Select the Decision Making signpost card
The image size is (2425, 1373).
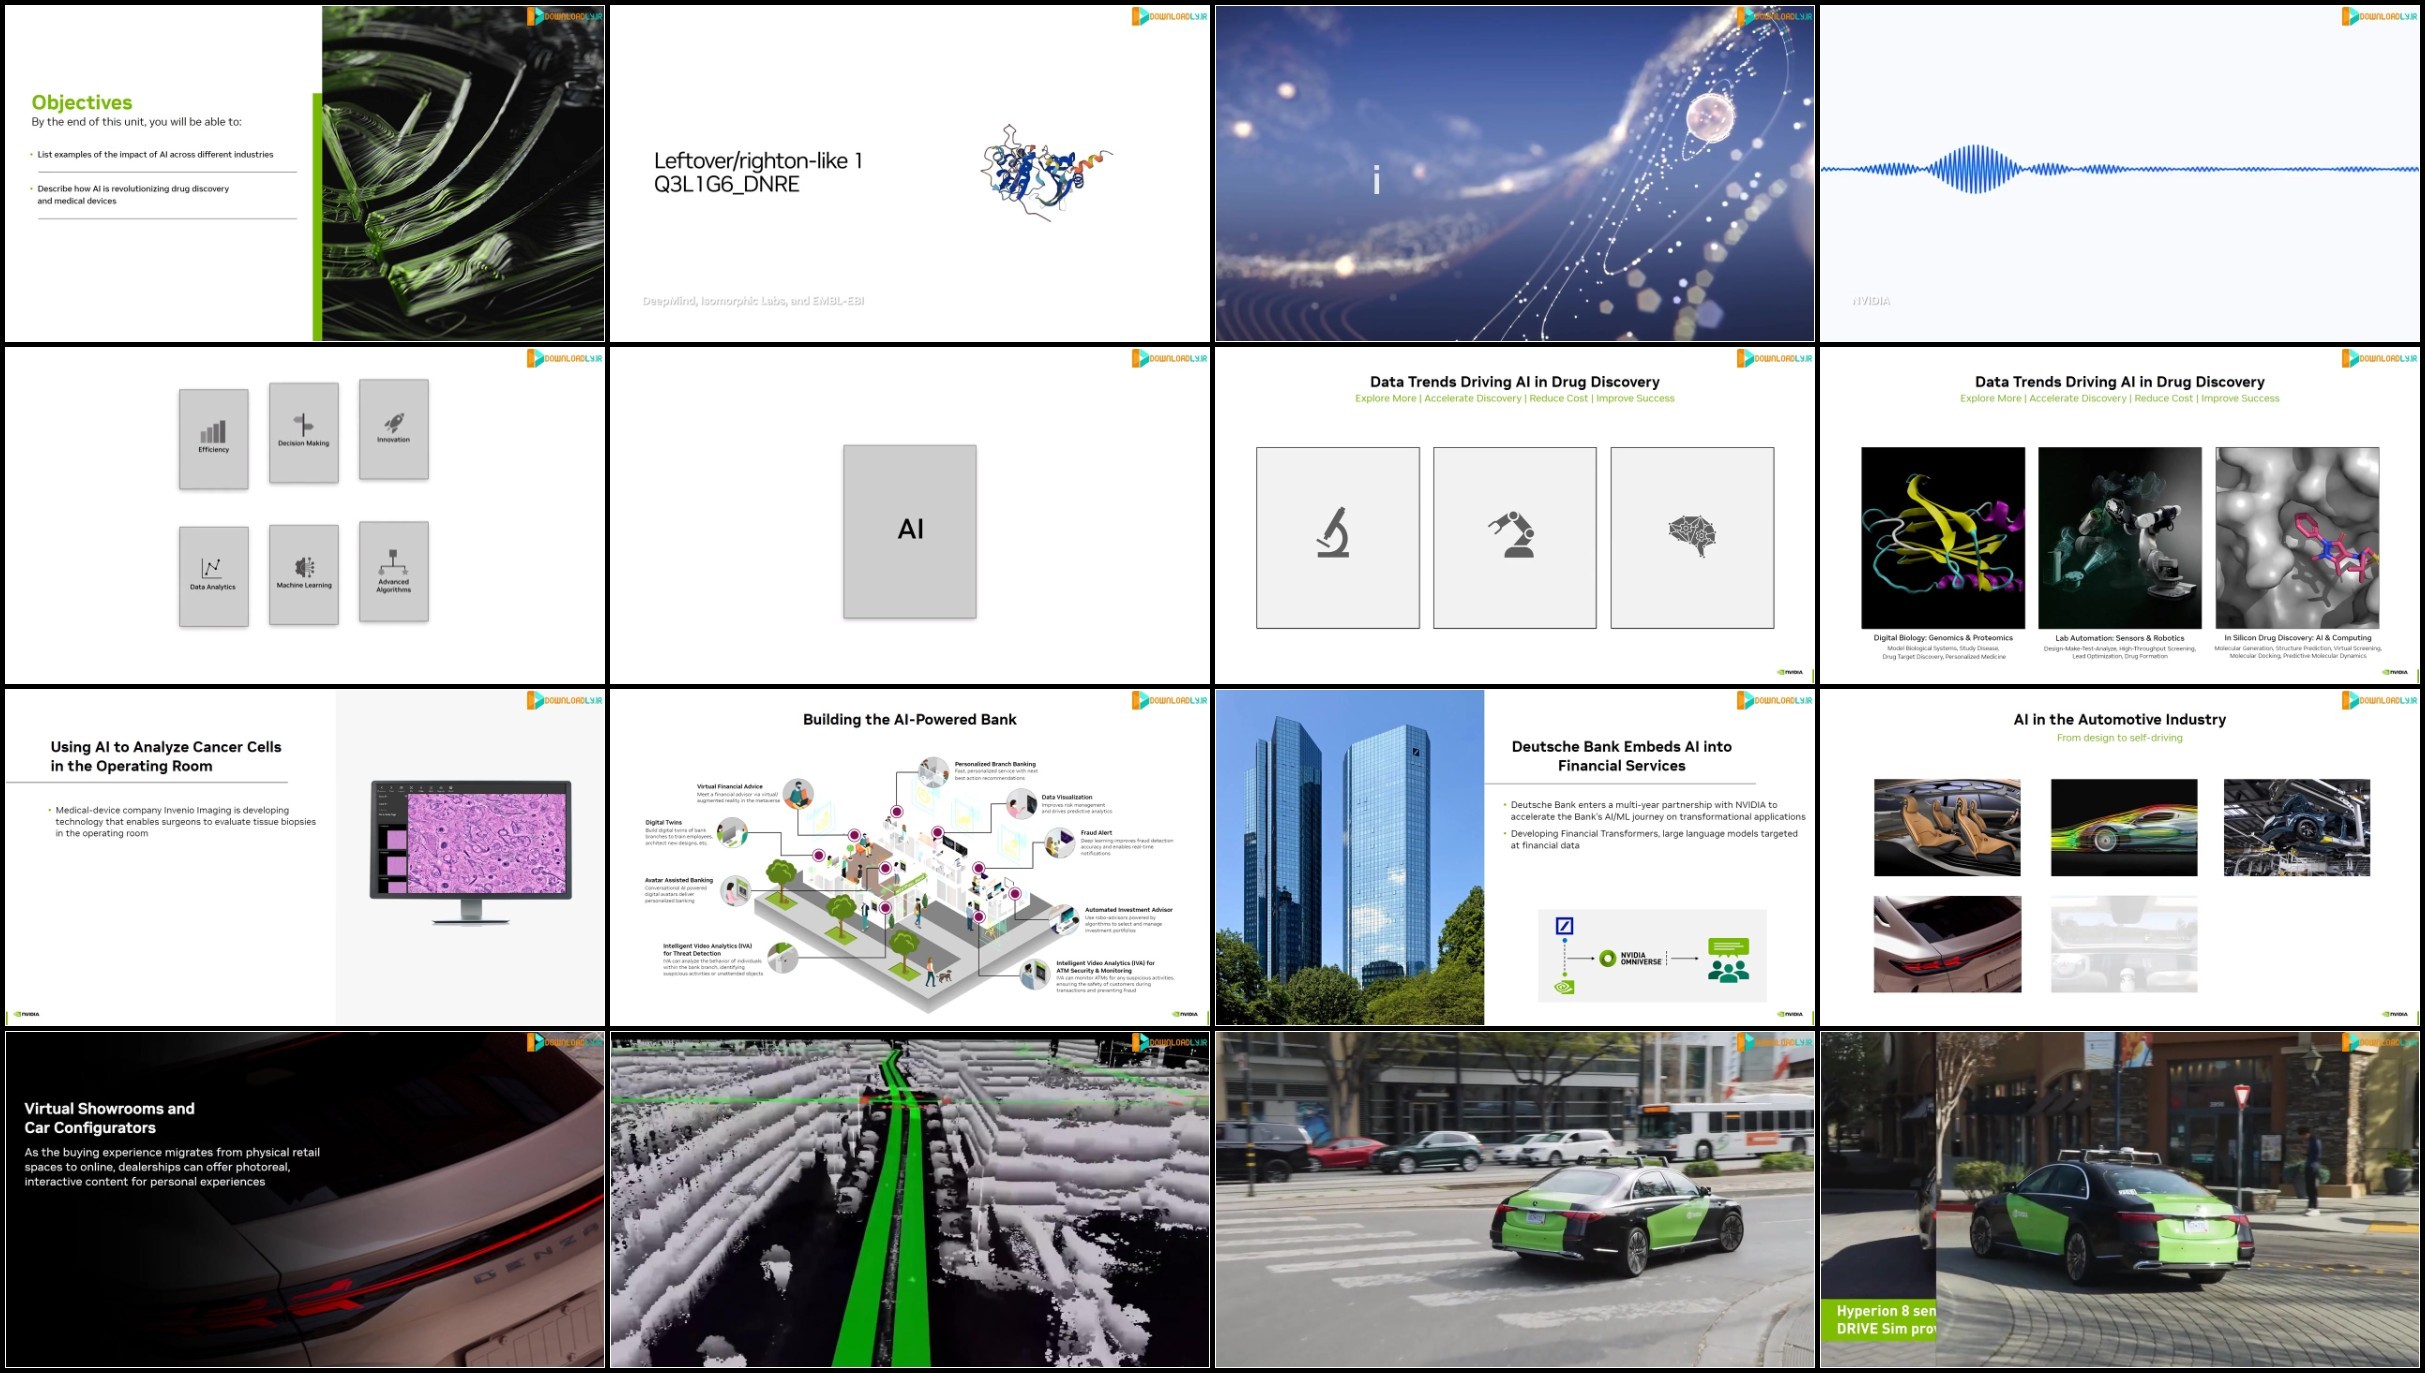point(304,433)
